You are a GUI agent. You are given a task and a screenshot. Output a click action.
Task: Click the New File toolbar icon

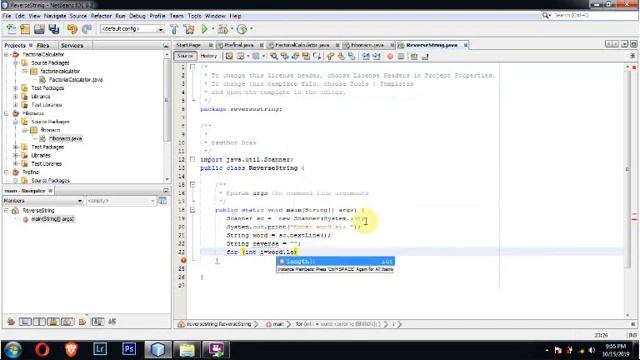(11, 29)
